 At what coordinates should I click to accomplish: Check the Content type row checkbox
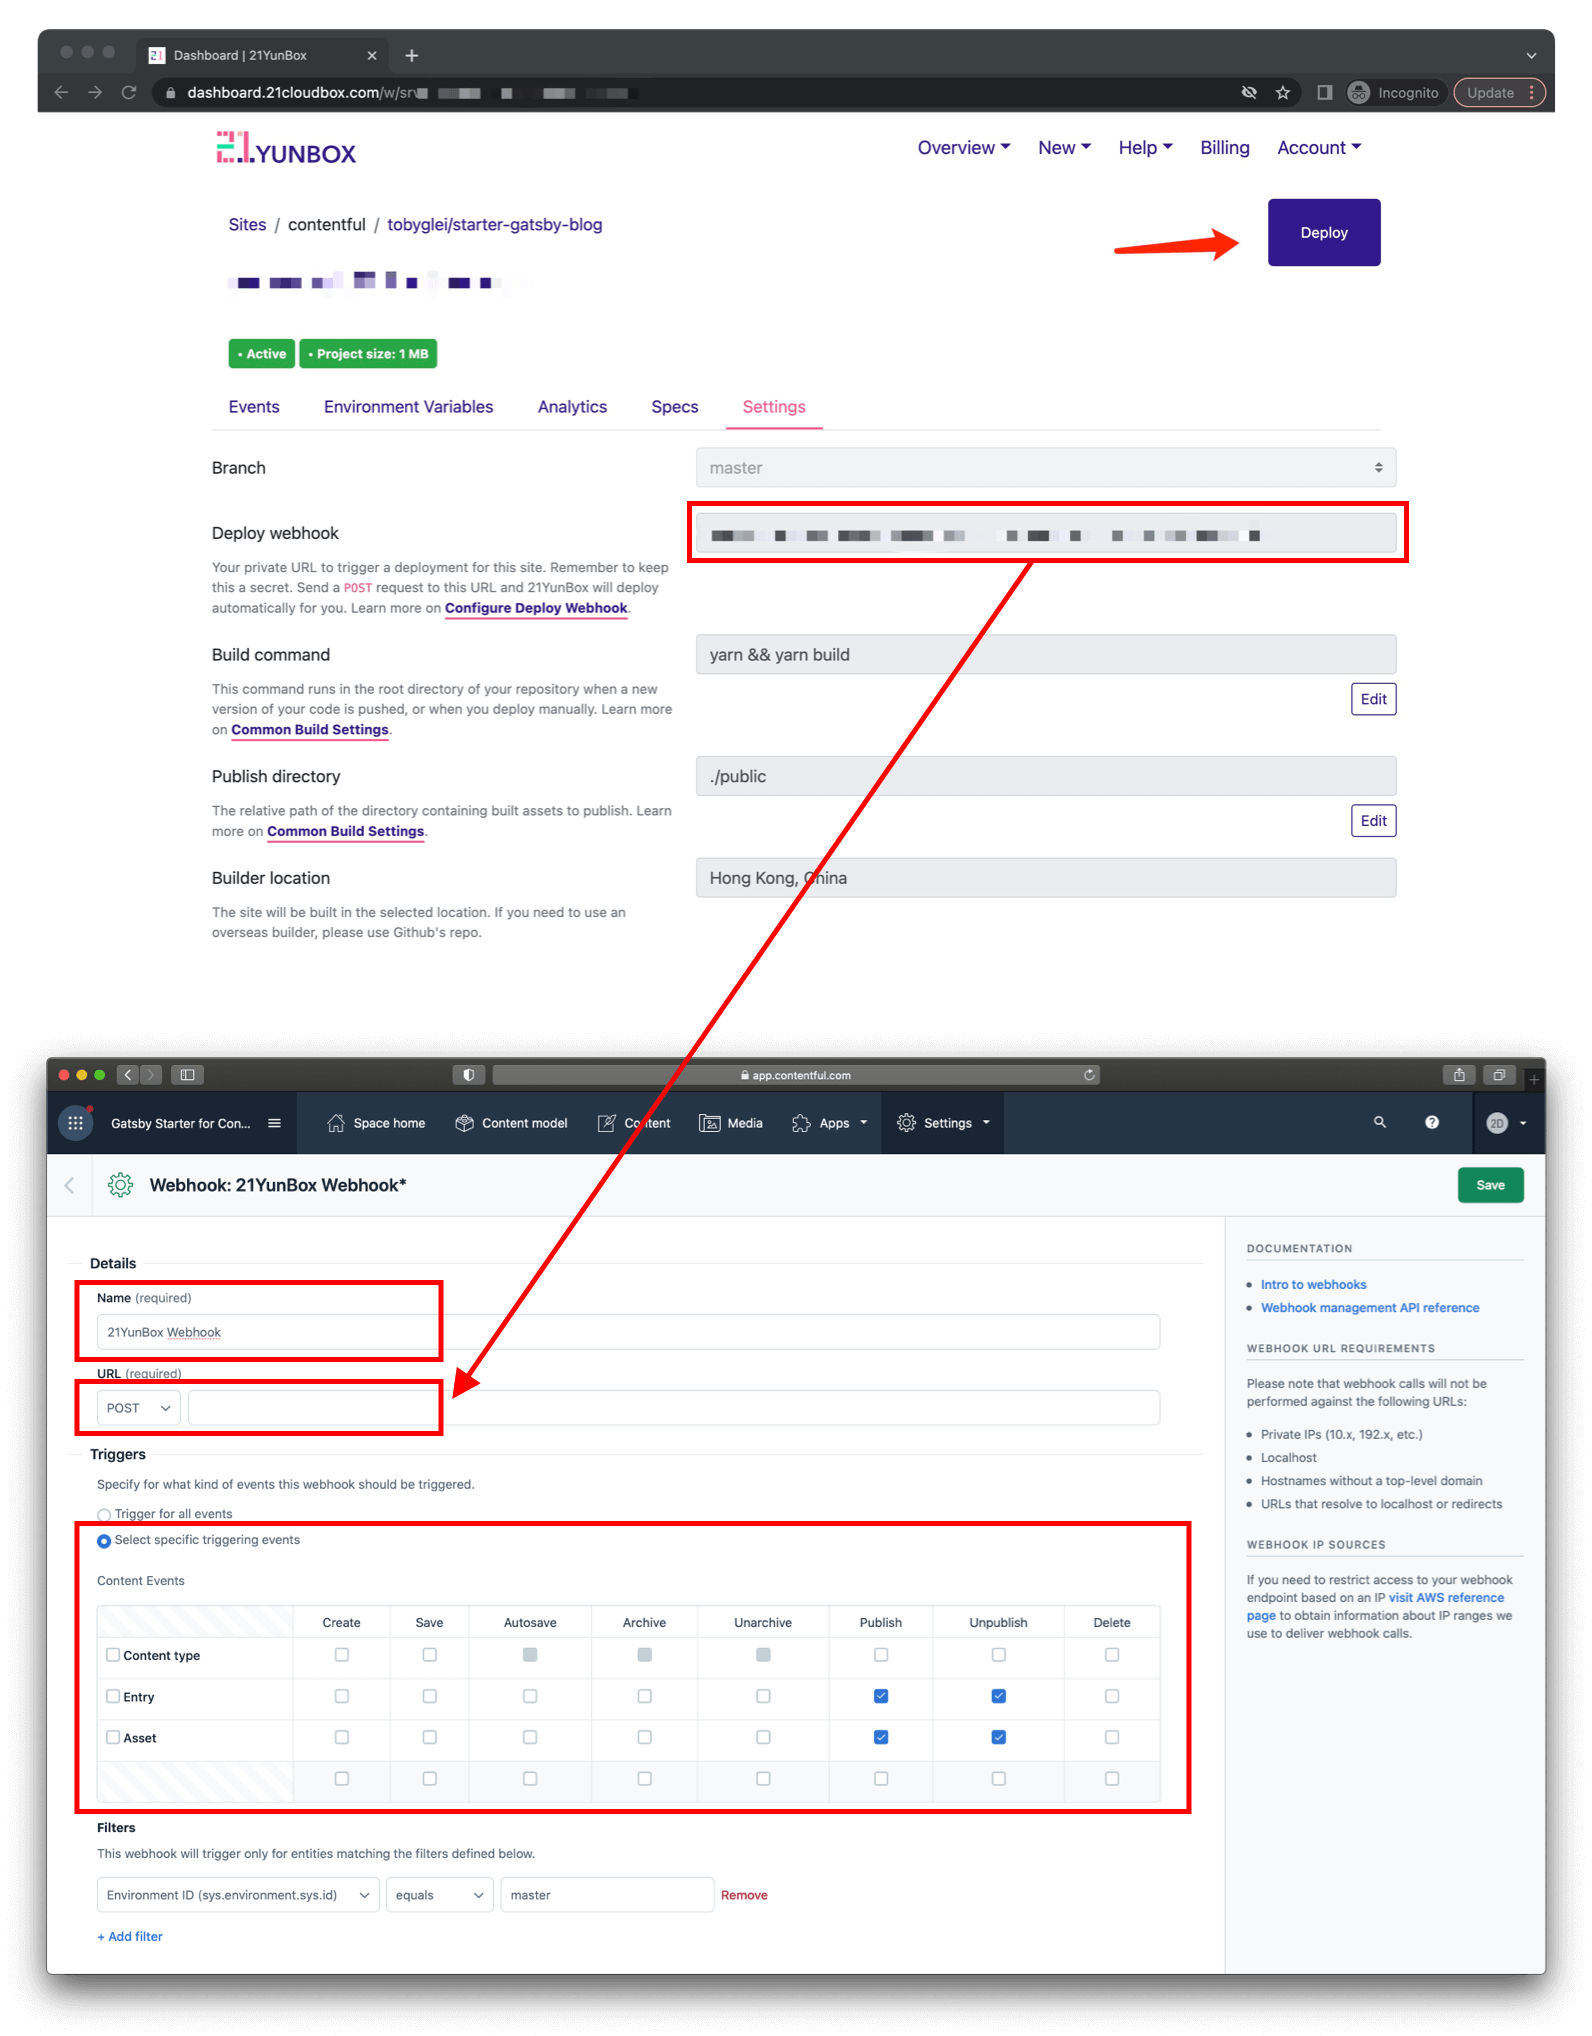click(113, 1655)
